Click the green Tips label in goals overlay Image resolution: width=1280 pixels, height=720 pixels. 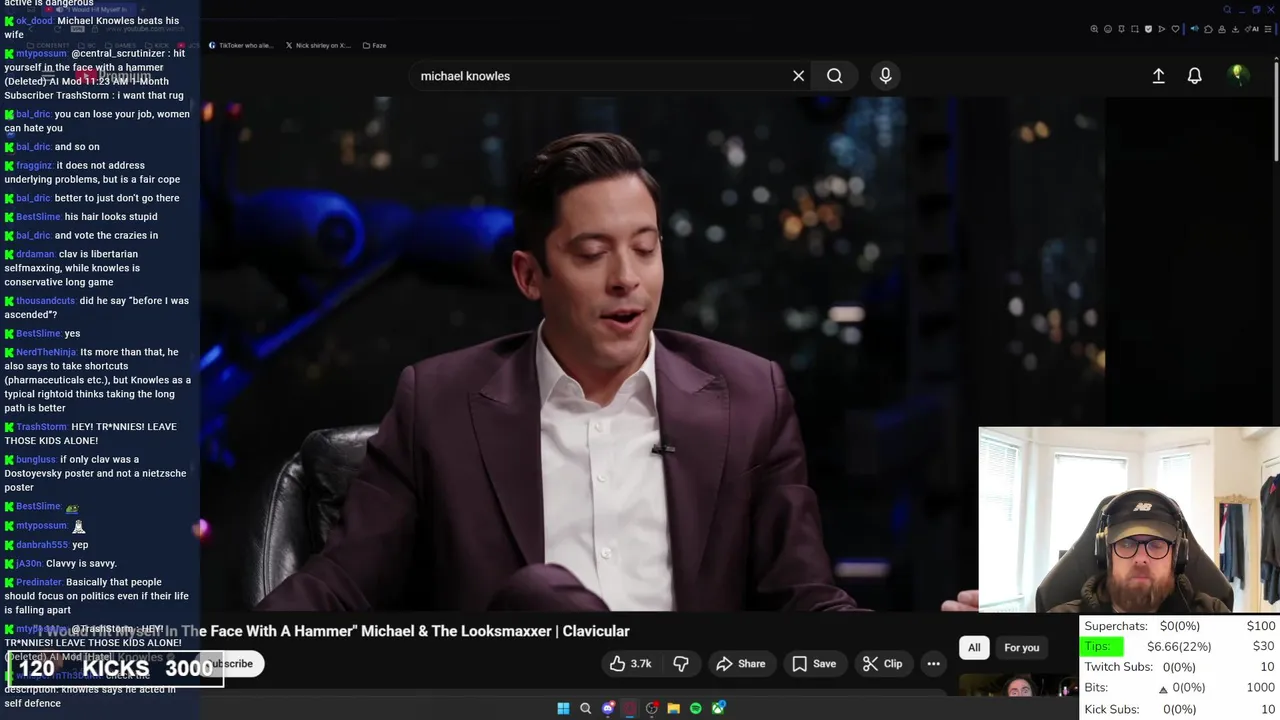tap(1103, 646)
